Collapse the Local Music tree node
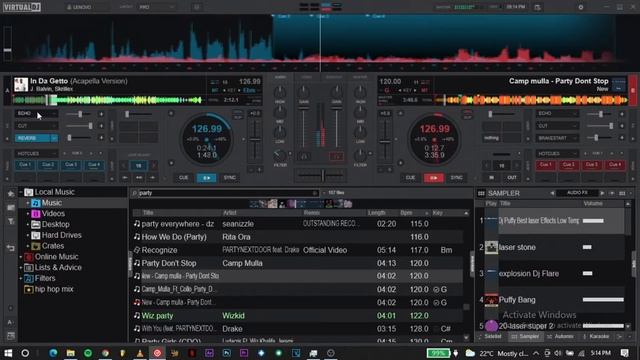The width and height of the screenshot is (640, 360). pyautogui.click(x=21, y=192)
